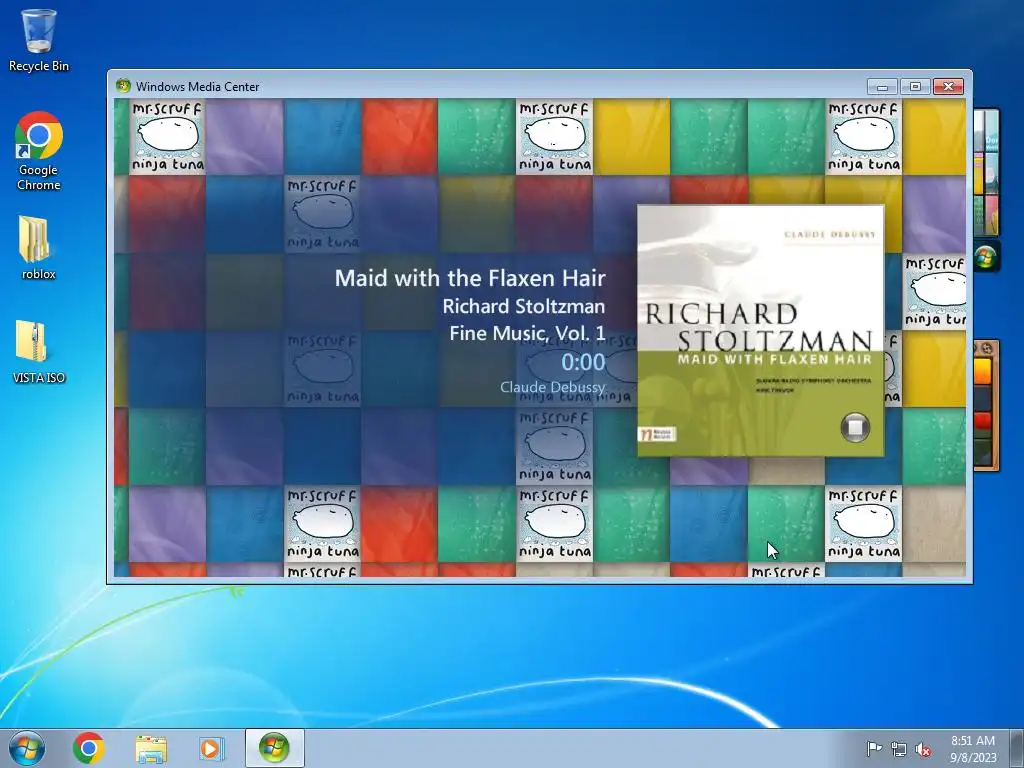Viewport: 1024px width, 768px height.
Task: Minimize the Windows Media Center window
Action: tap(882, 87)
